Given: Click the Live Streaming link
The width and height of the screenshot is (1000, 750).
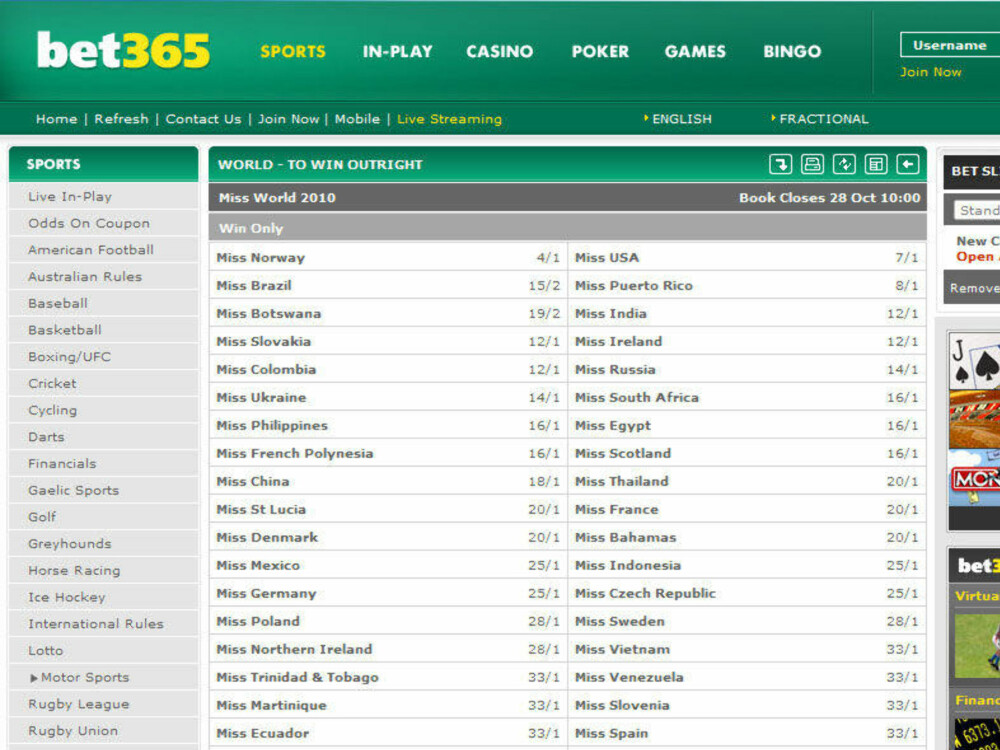Looking at the screenshot, I should click(x=450, y=119).
